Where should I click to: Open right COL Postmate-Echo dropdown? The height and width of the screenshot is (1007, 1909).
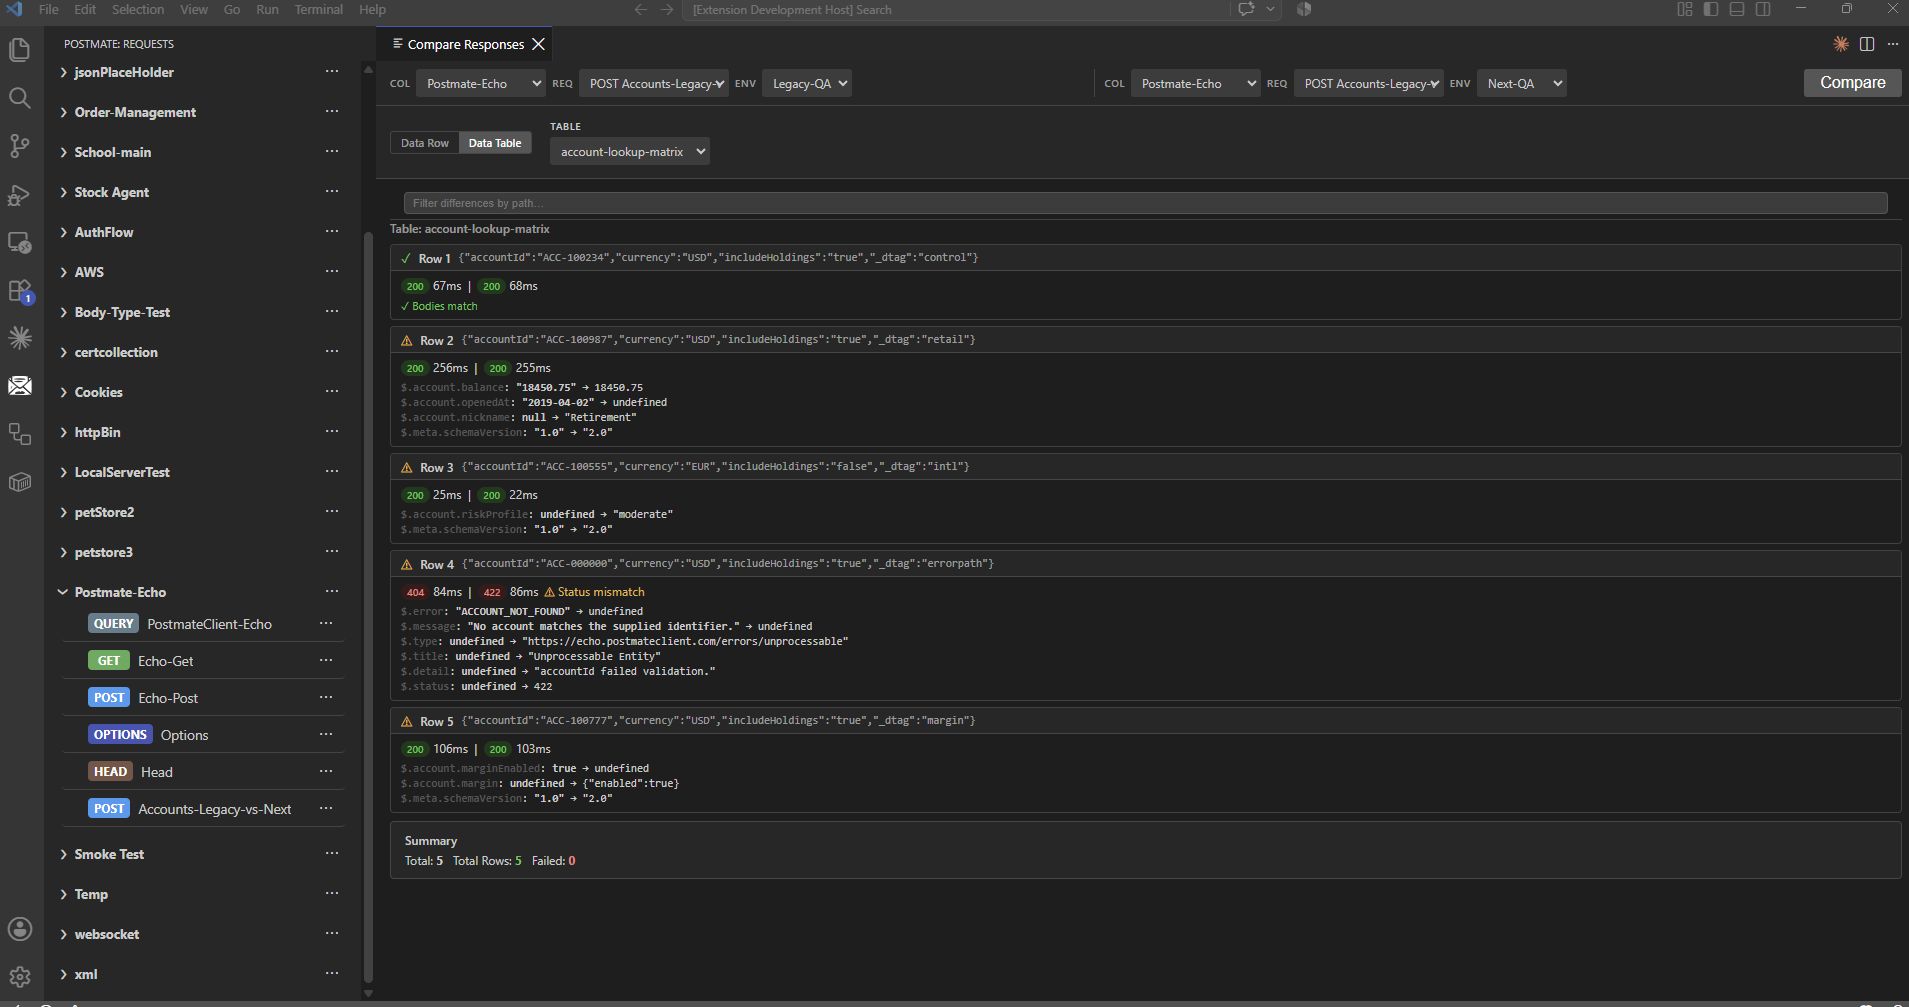pyautogui.click(x=1196, y=84)
